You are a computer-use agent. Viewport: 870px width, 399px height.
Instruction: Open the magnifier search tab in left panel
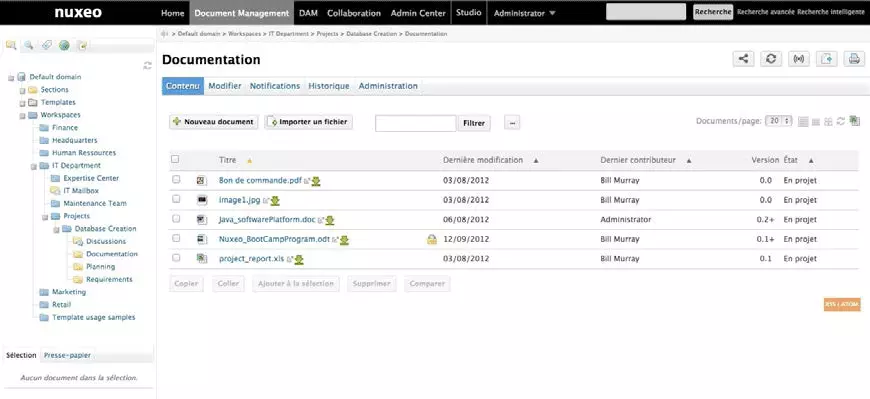coord(28,46)
